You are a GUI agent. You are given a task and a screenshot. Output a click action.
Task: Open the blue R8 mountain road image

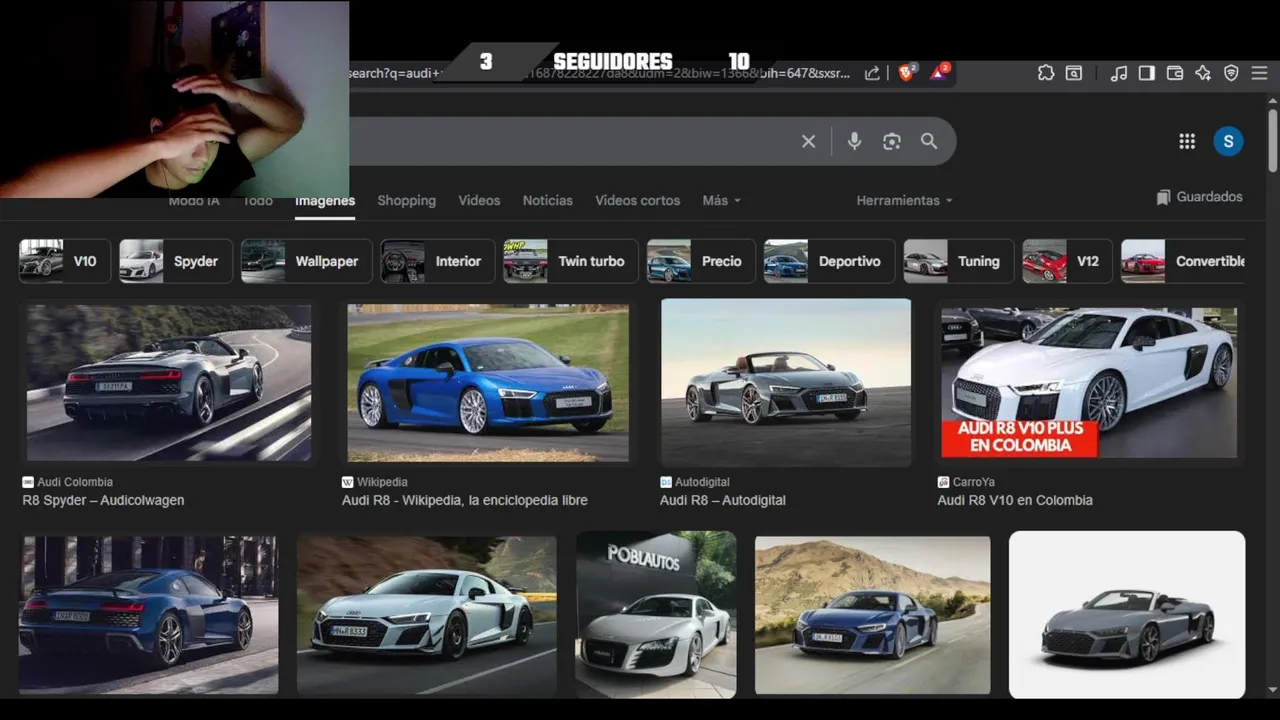click(872, 615)
